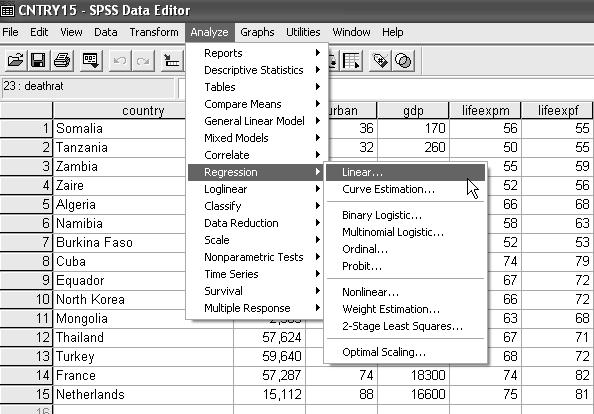The height and width of the screenshot is (414, 594).
Task: Click the 18300 gdp cell for France
Action: coord(413,375)
